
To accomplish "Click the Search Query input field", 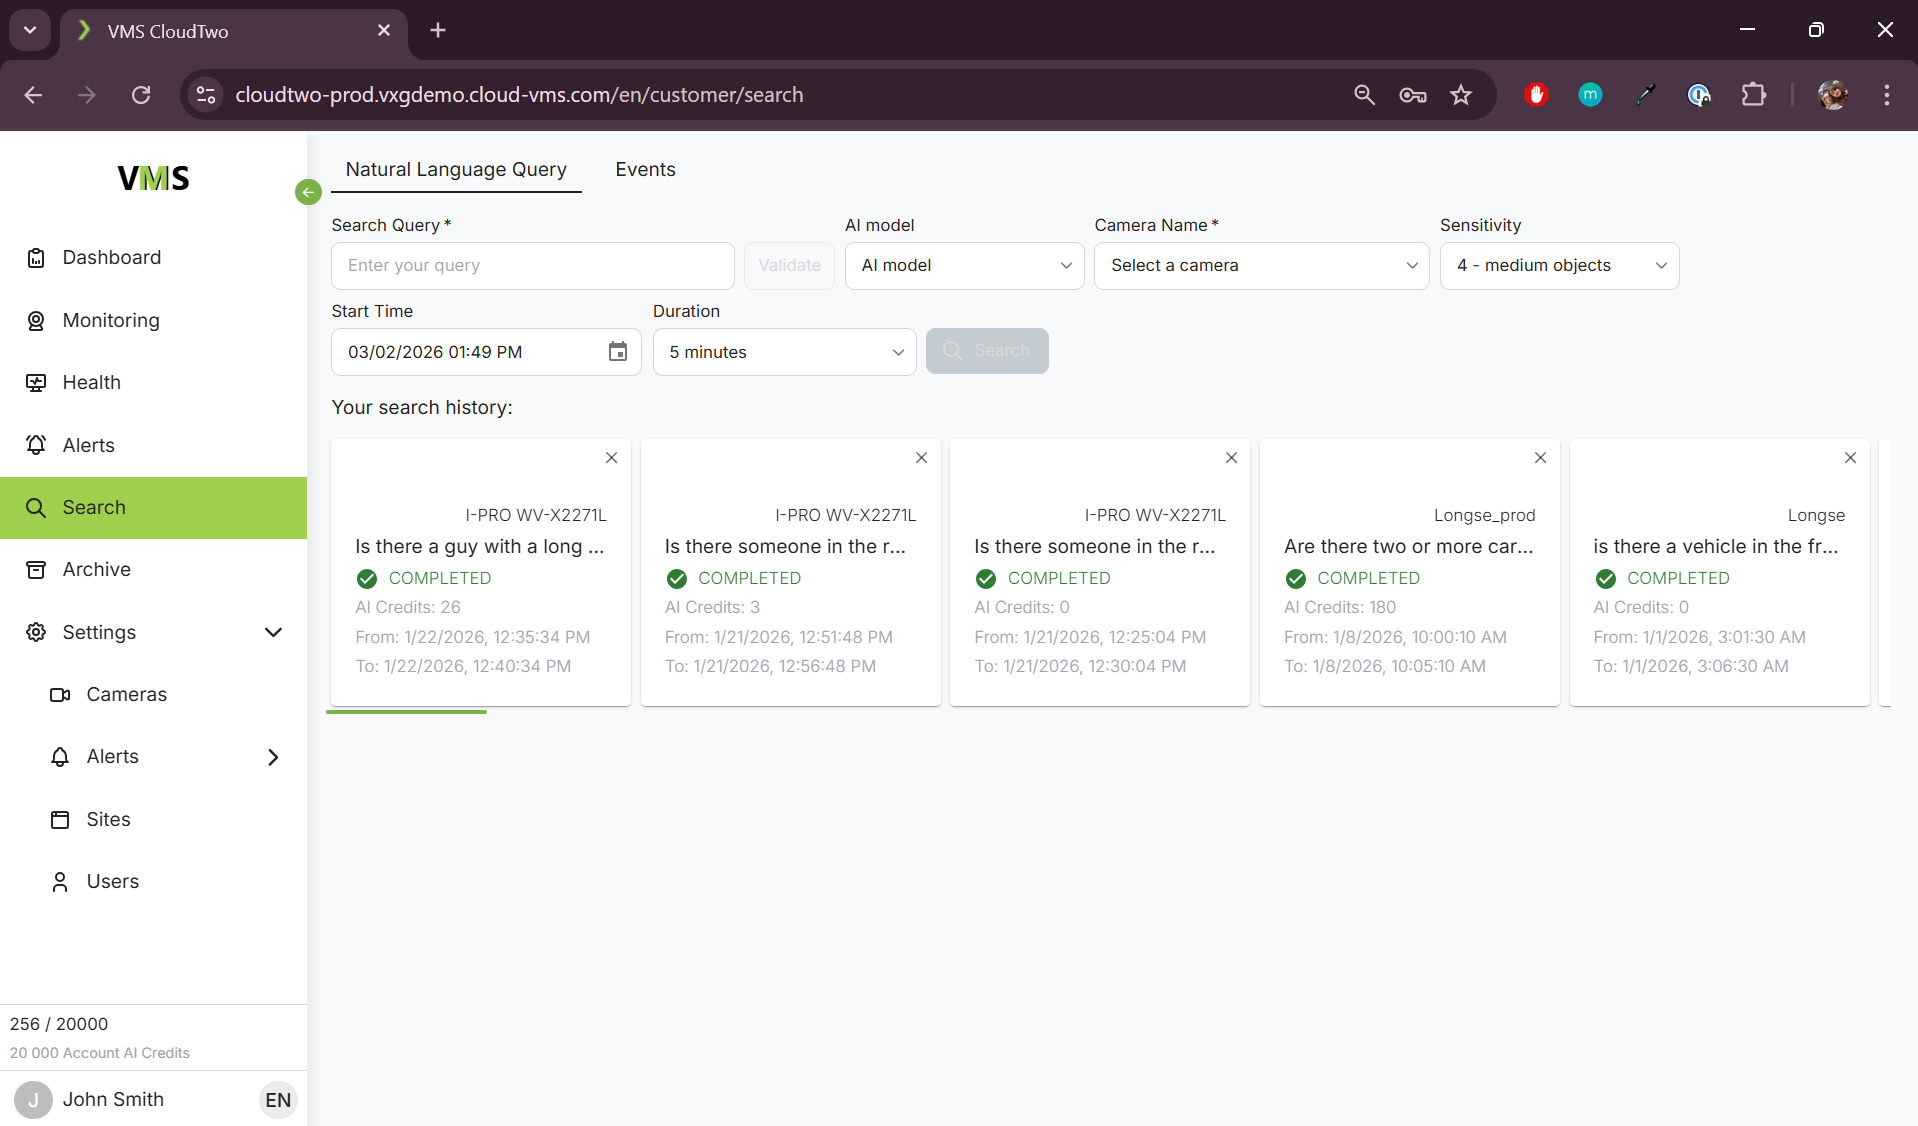I will 532,266.
